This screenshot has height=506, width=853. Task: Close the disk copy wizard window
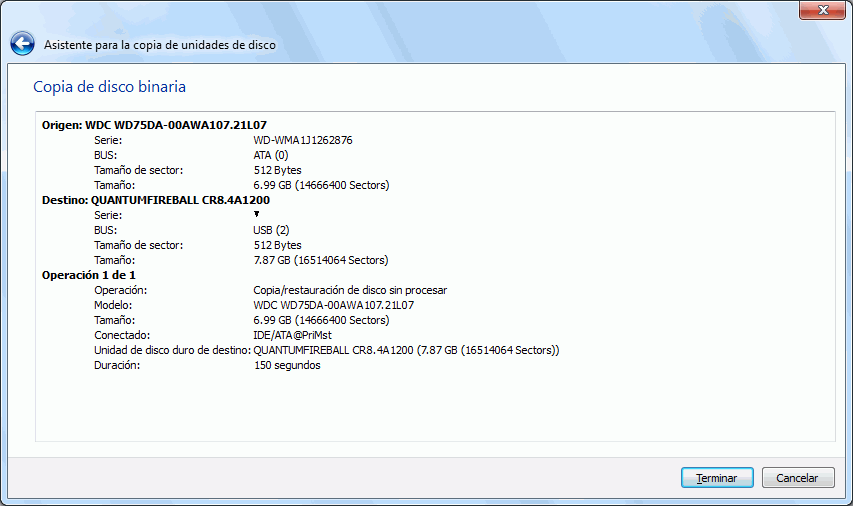[822, 10]
